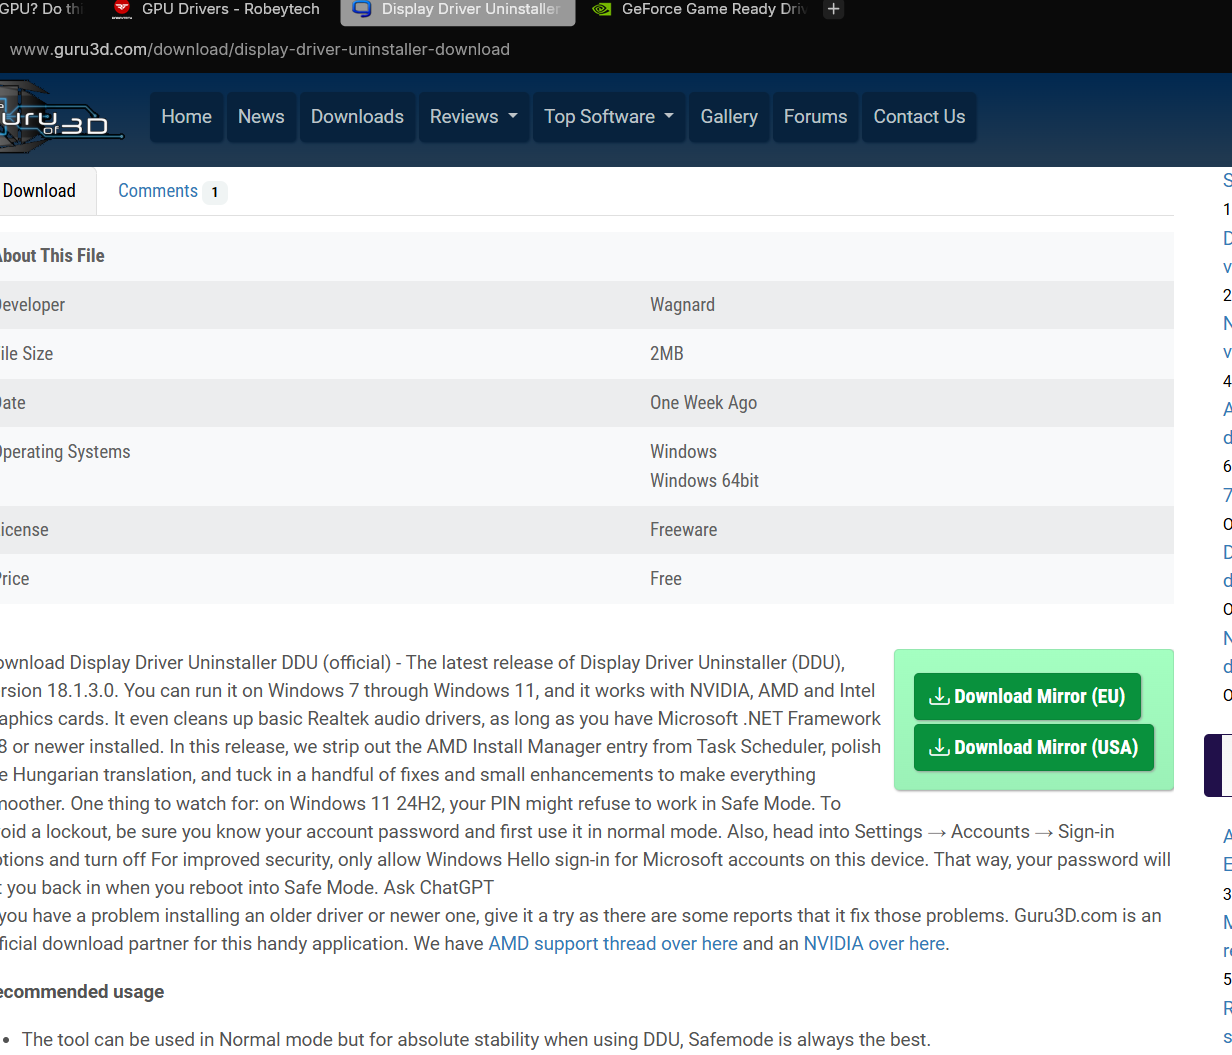Open the News section
This screenshot has width=1232, height=1055.
(x=261, y=117)
